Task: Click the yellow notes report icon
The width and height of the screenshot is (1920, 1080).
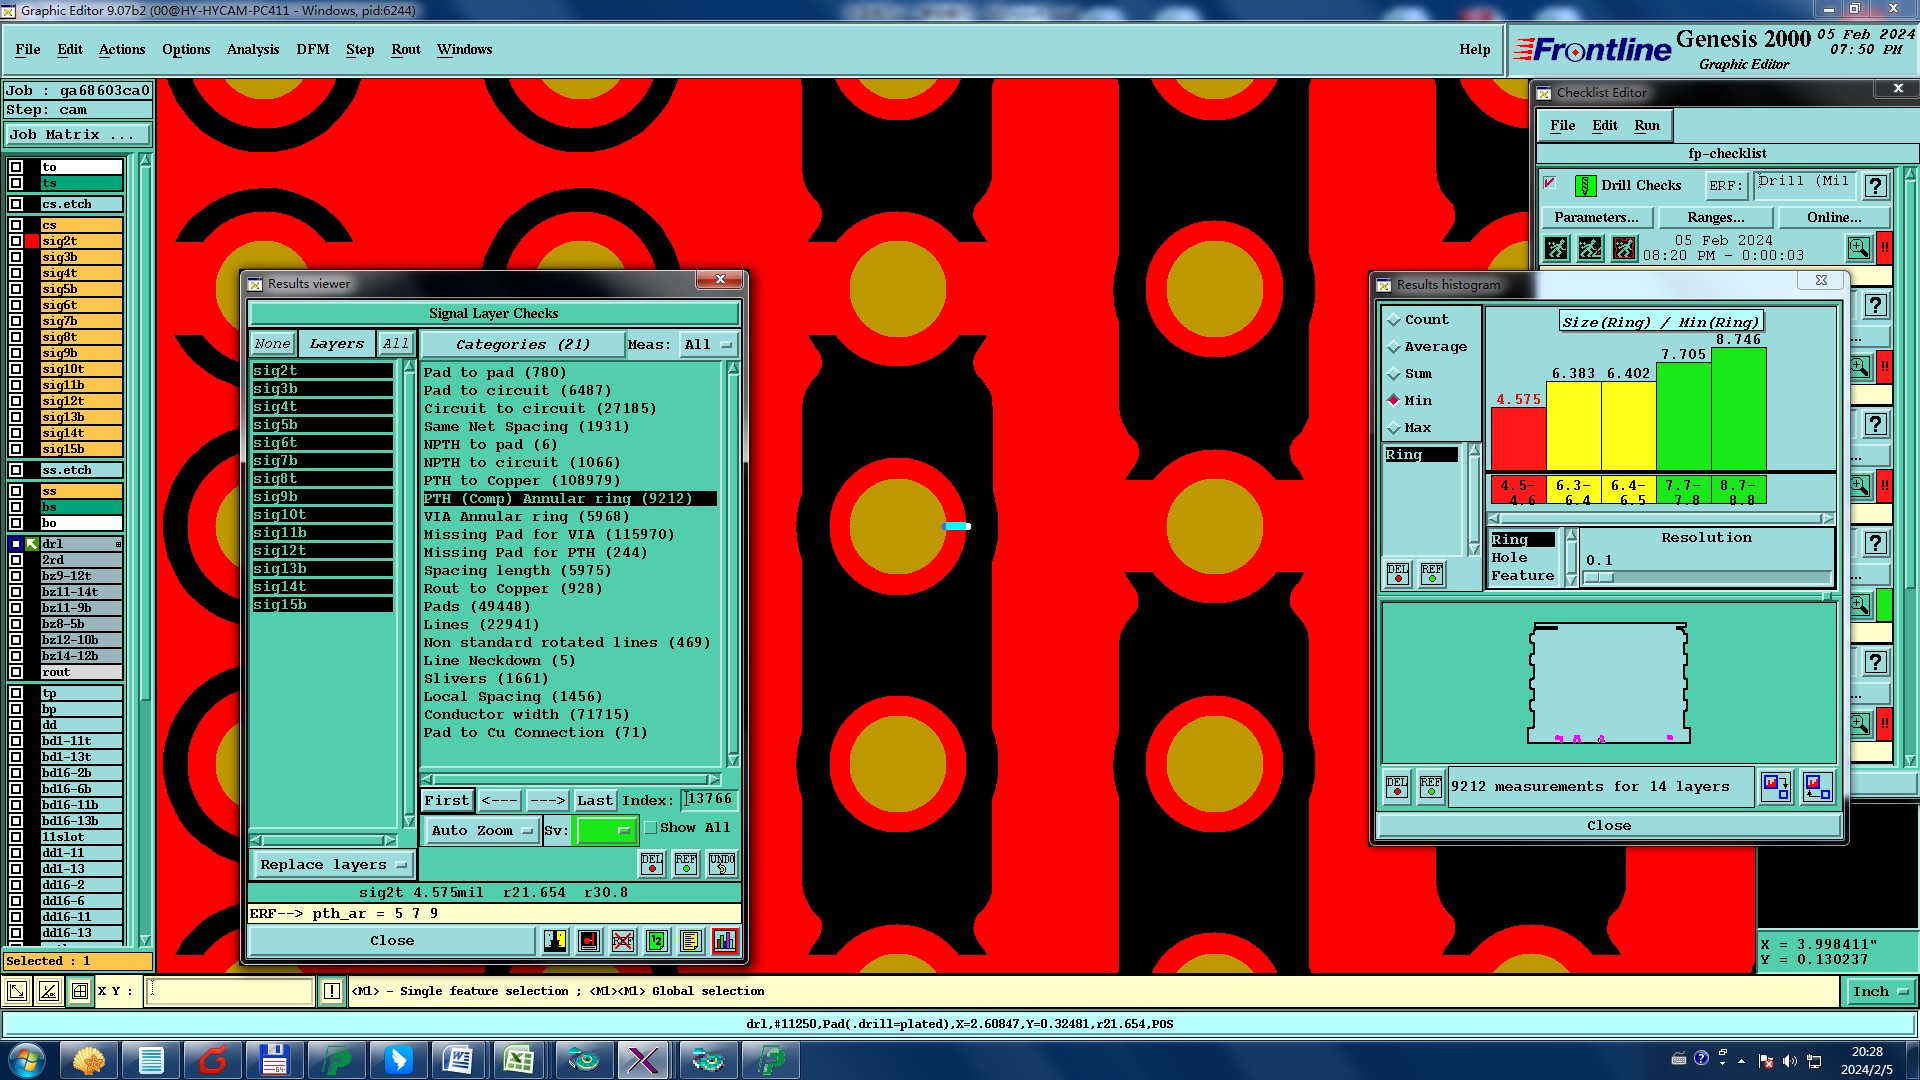Action: (x=691, y=941)
